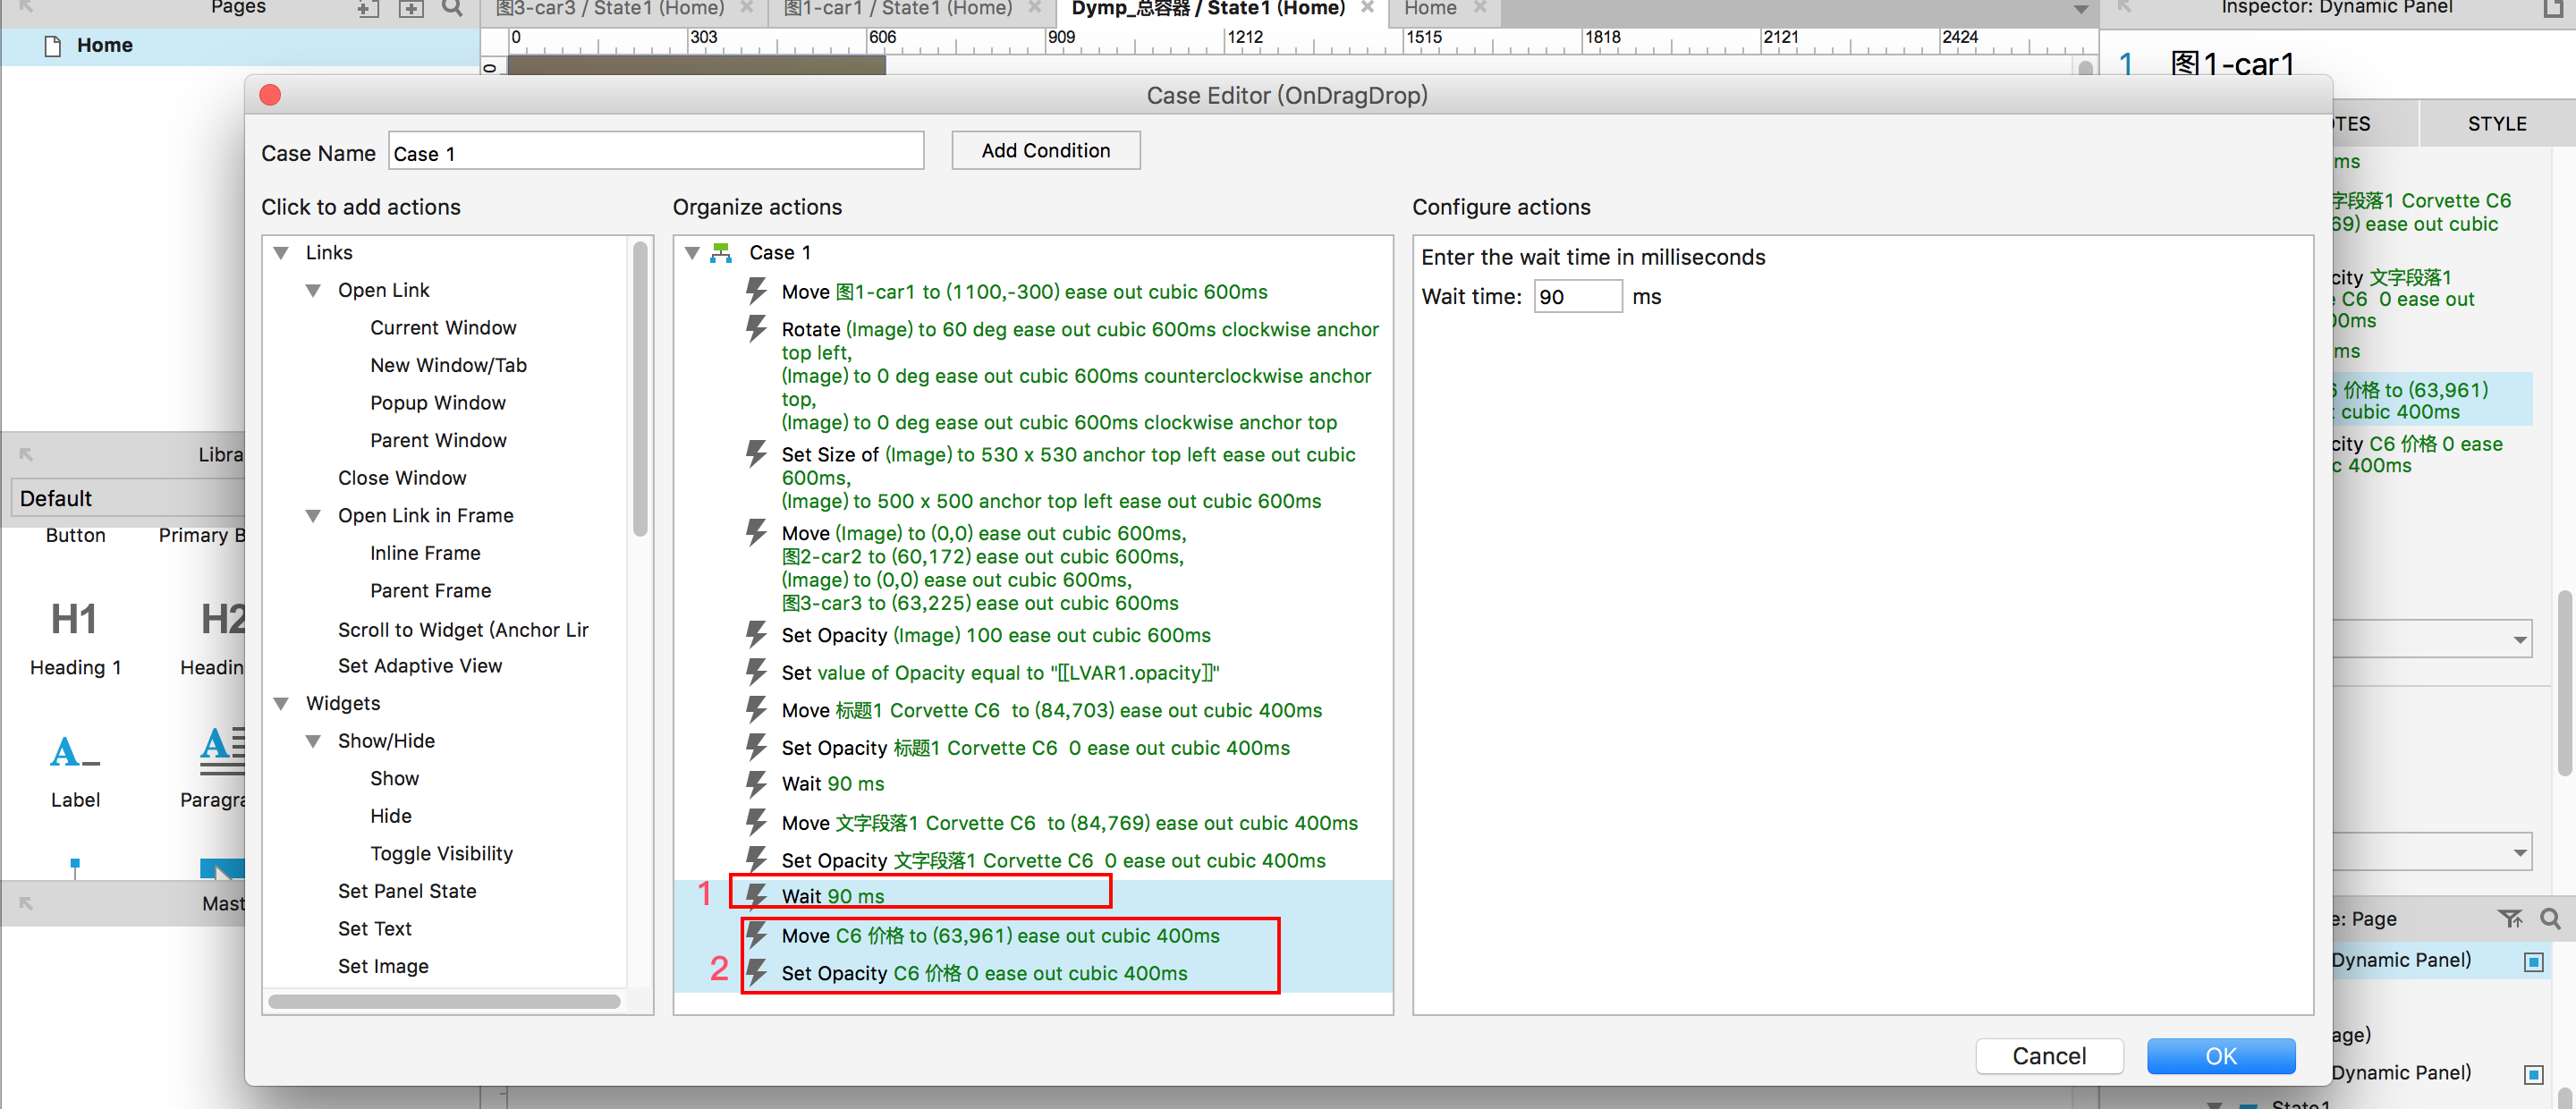Click the Add Folder icon in Pages panel

click(411, 9)
